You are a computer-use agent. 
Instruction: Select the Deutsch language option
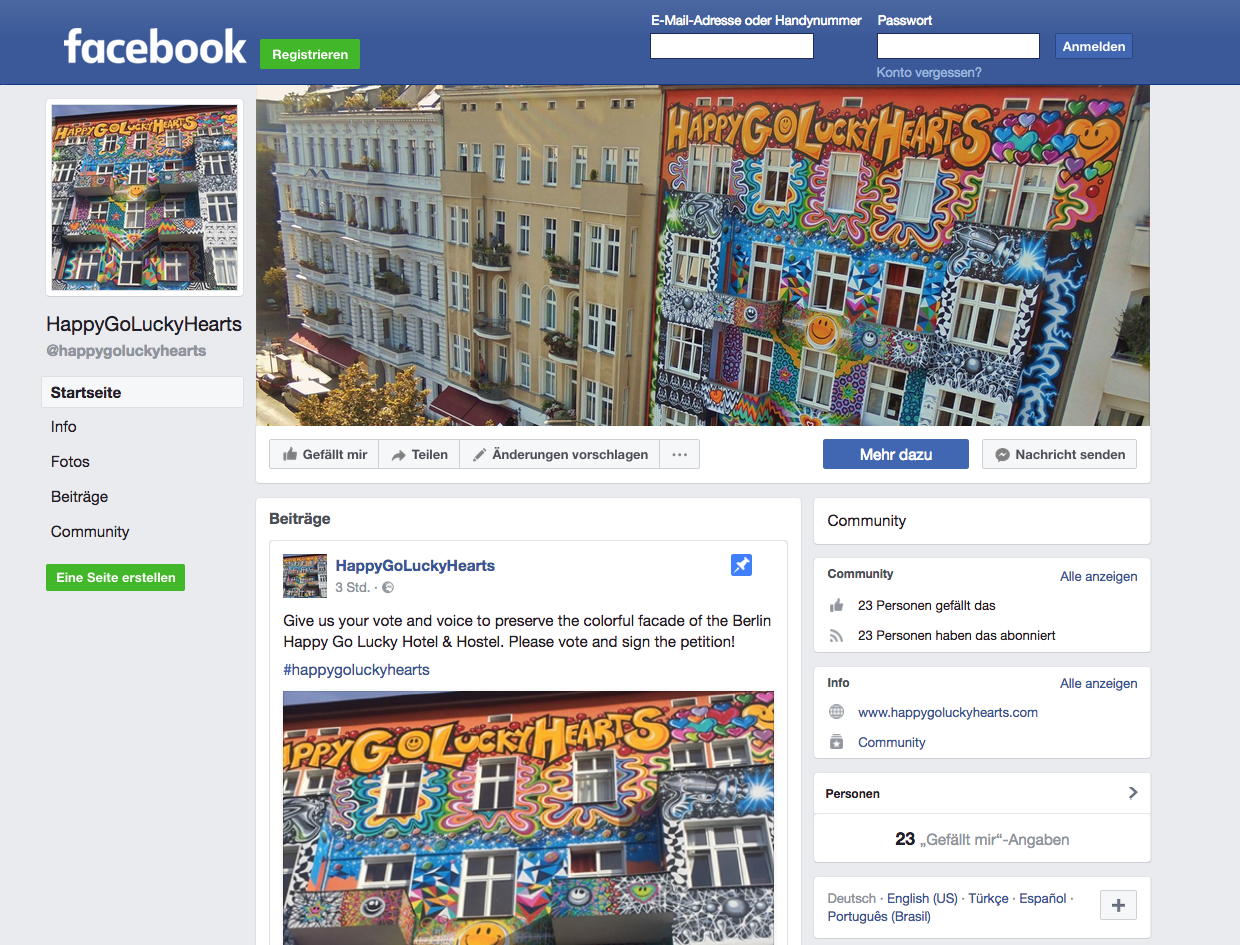(852, 899)
